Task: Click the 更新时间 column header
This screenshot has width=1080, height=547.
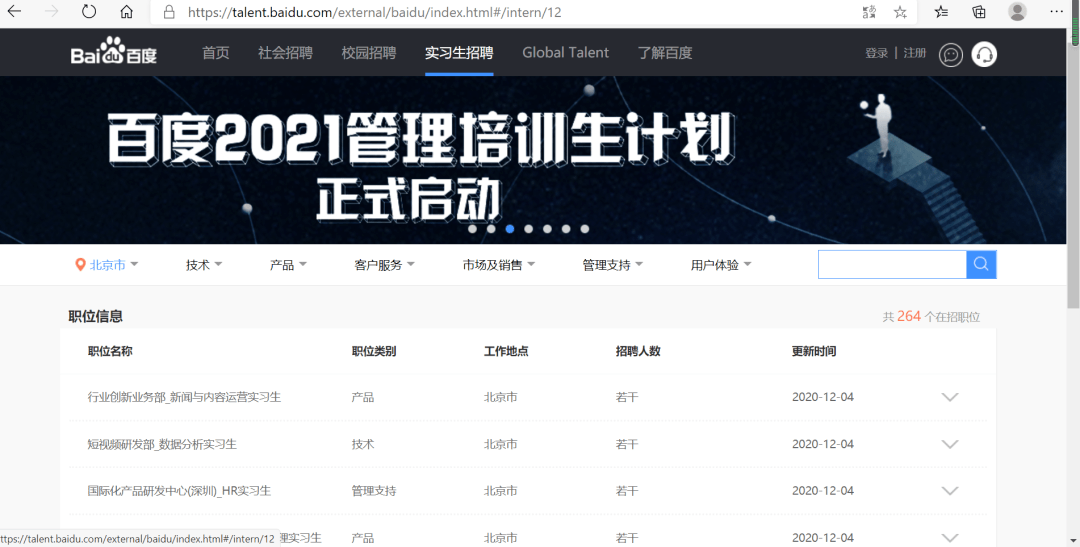Action: pyautogui.click(x=814, y=351)
